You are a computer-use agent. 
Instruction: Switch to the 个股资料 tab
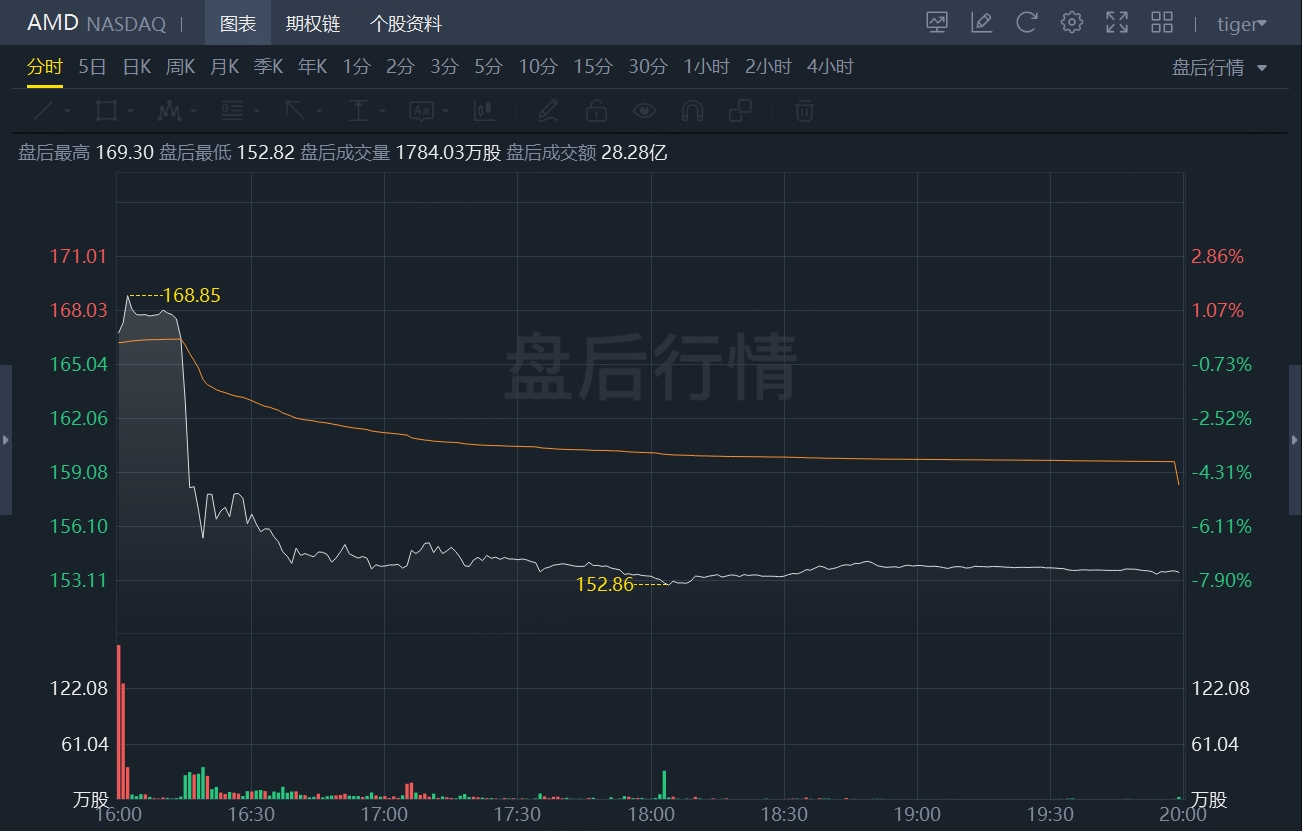406,23
